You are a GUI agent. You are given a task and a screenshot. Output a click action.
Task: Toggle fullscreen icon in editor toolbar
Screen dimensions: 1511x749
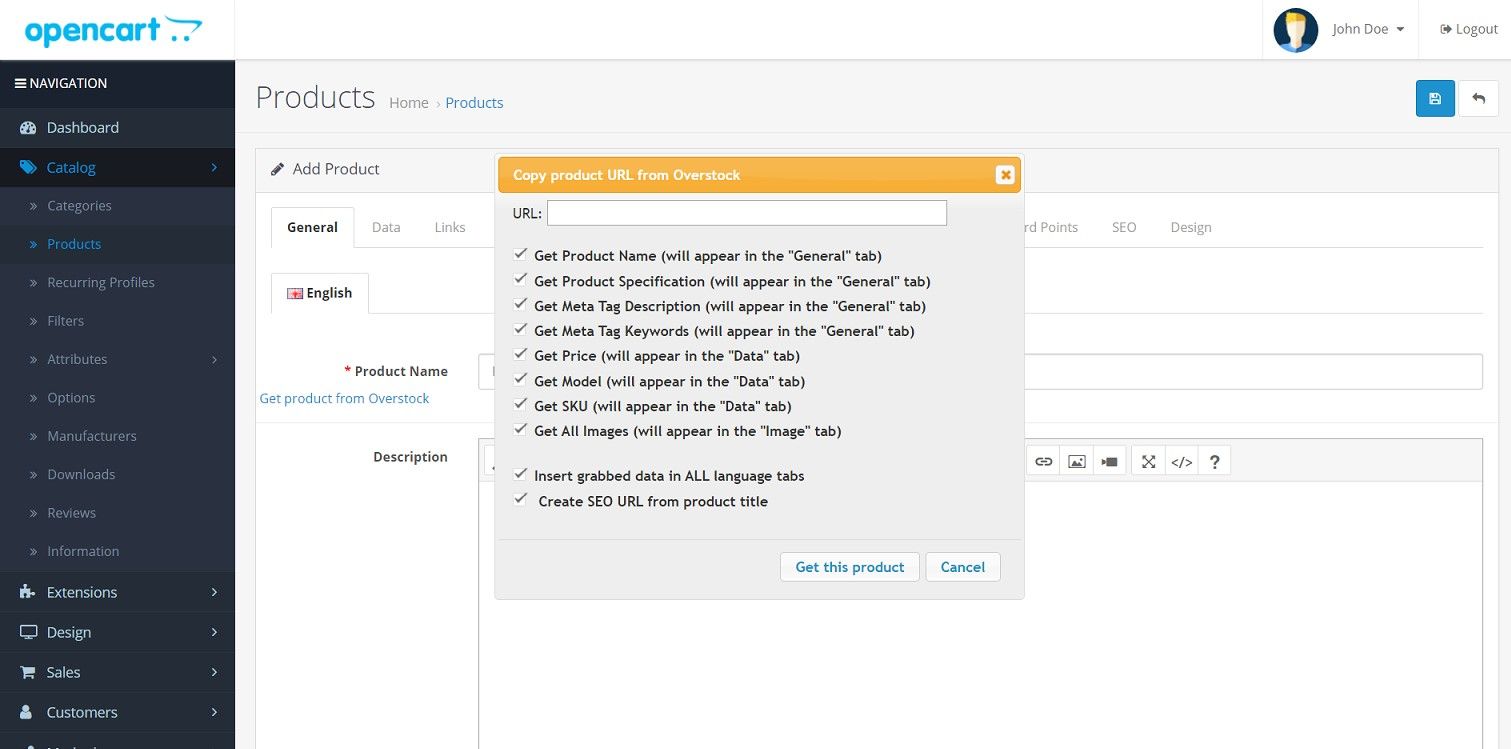[1148, 461]
